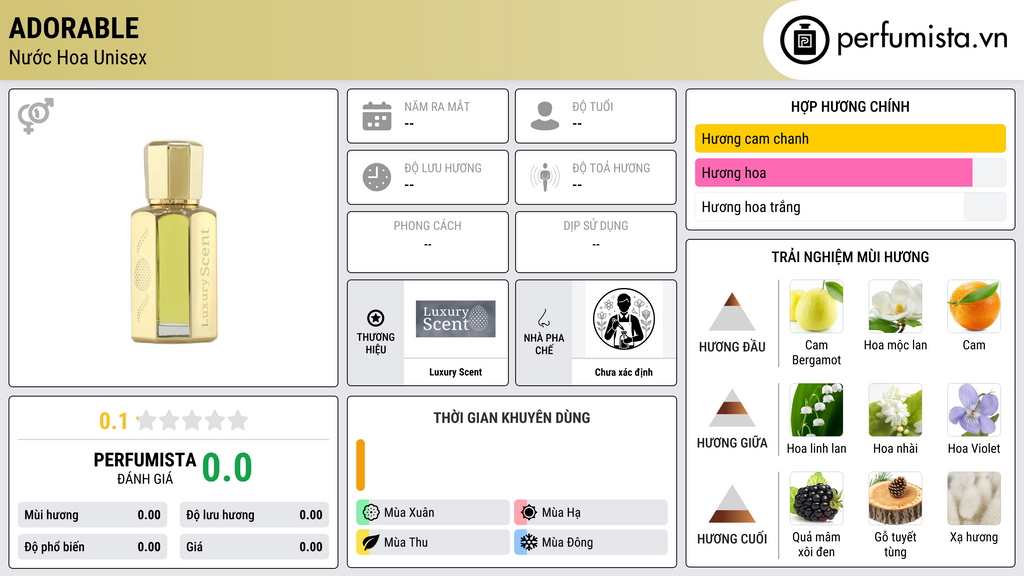
Task: Click the person icon beside Độ Tuổi
Action: 545,116
